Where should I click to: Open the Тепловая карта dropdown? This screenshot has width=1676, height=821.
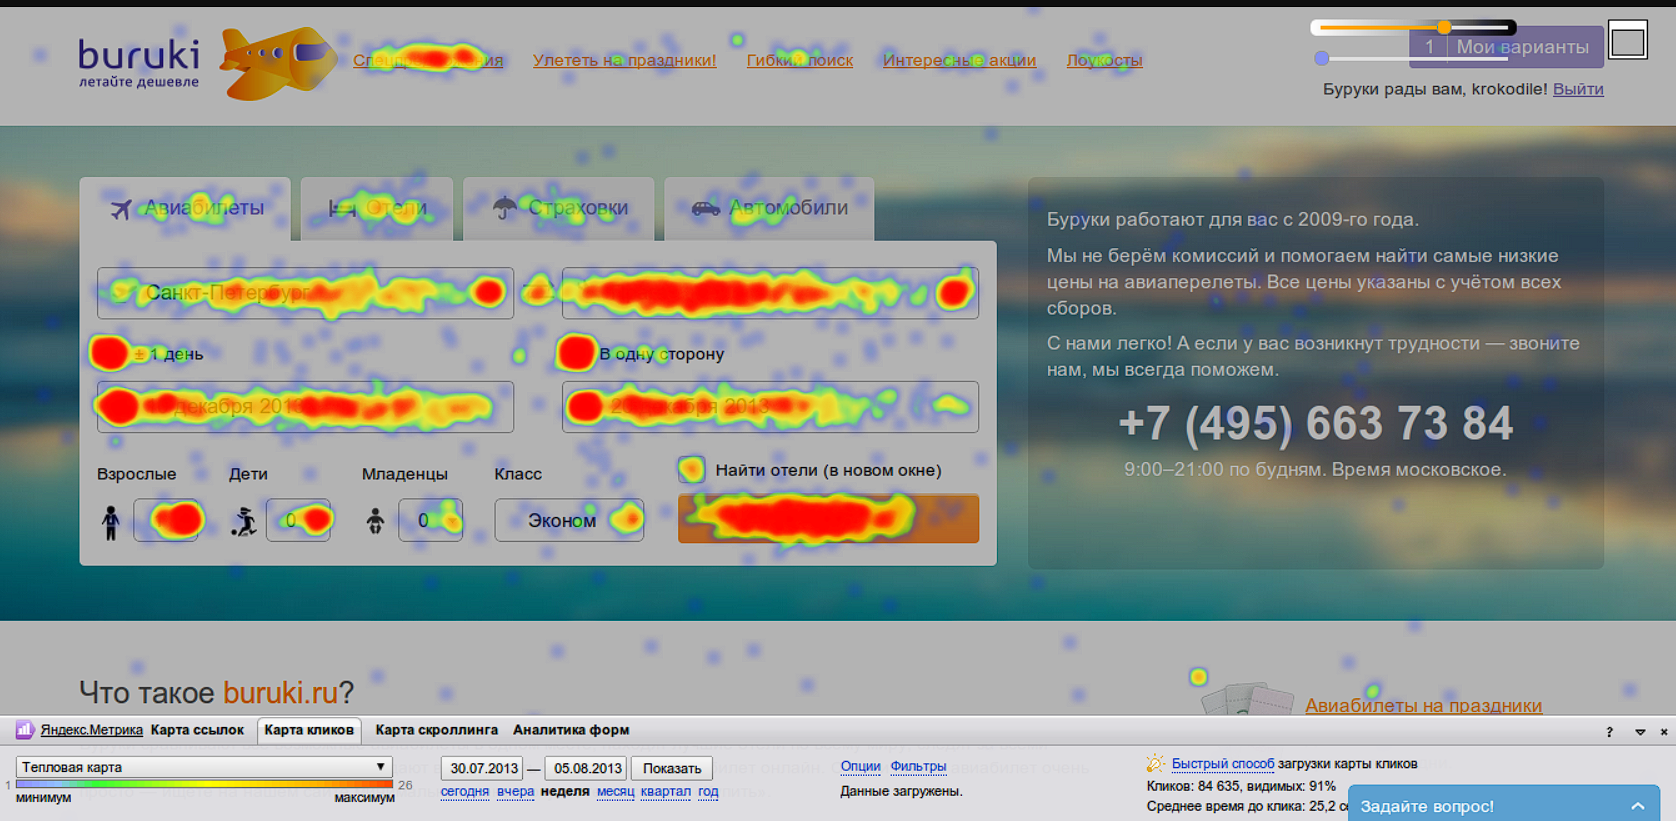click(x=203, y=767)
